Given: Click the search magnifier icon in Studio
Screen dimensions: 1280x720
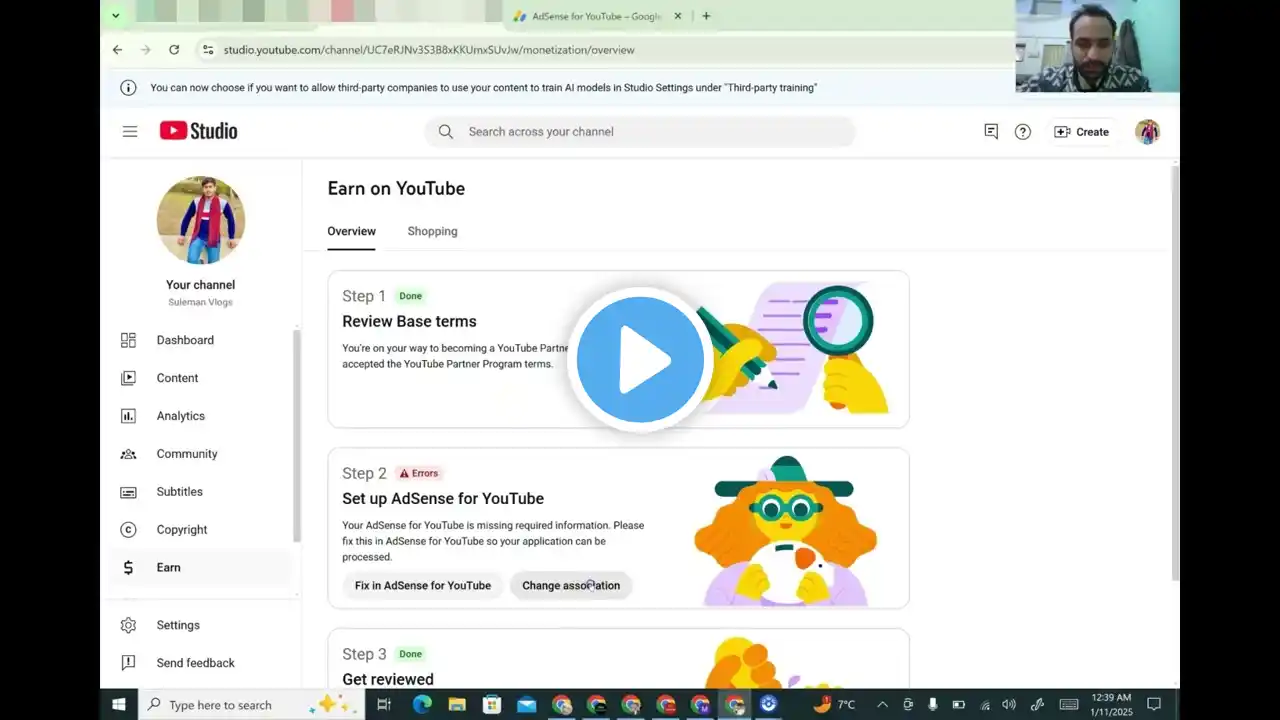Looking at the screenshot, I should point(446,132).
